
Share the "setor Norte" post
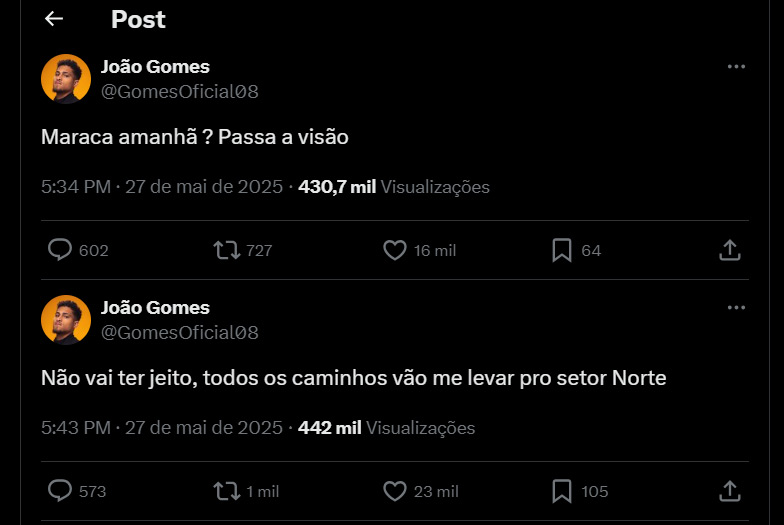(x=730, y=491)
